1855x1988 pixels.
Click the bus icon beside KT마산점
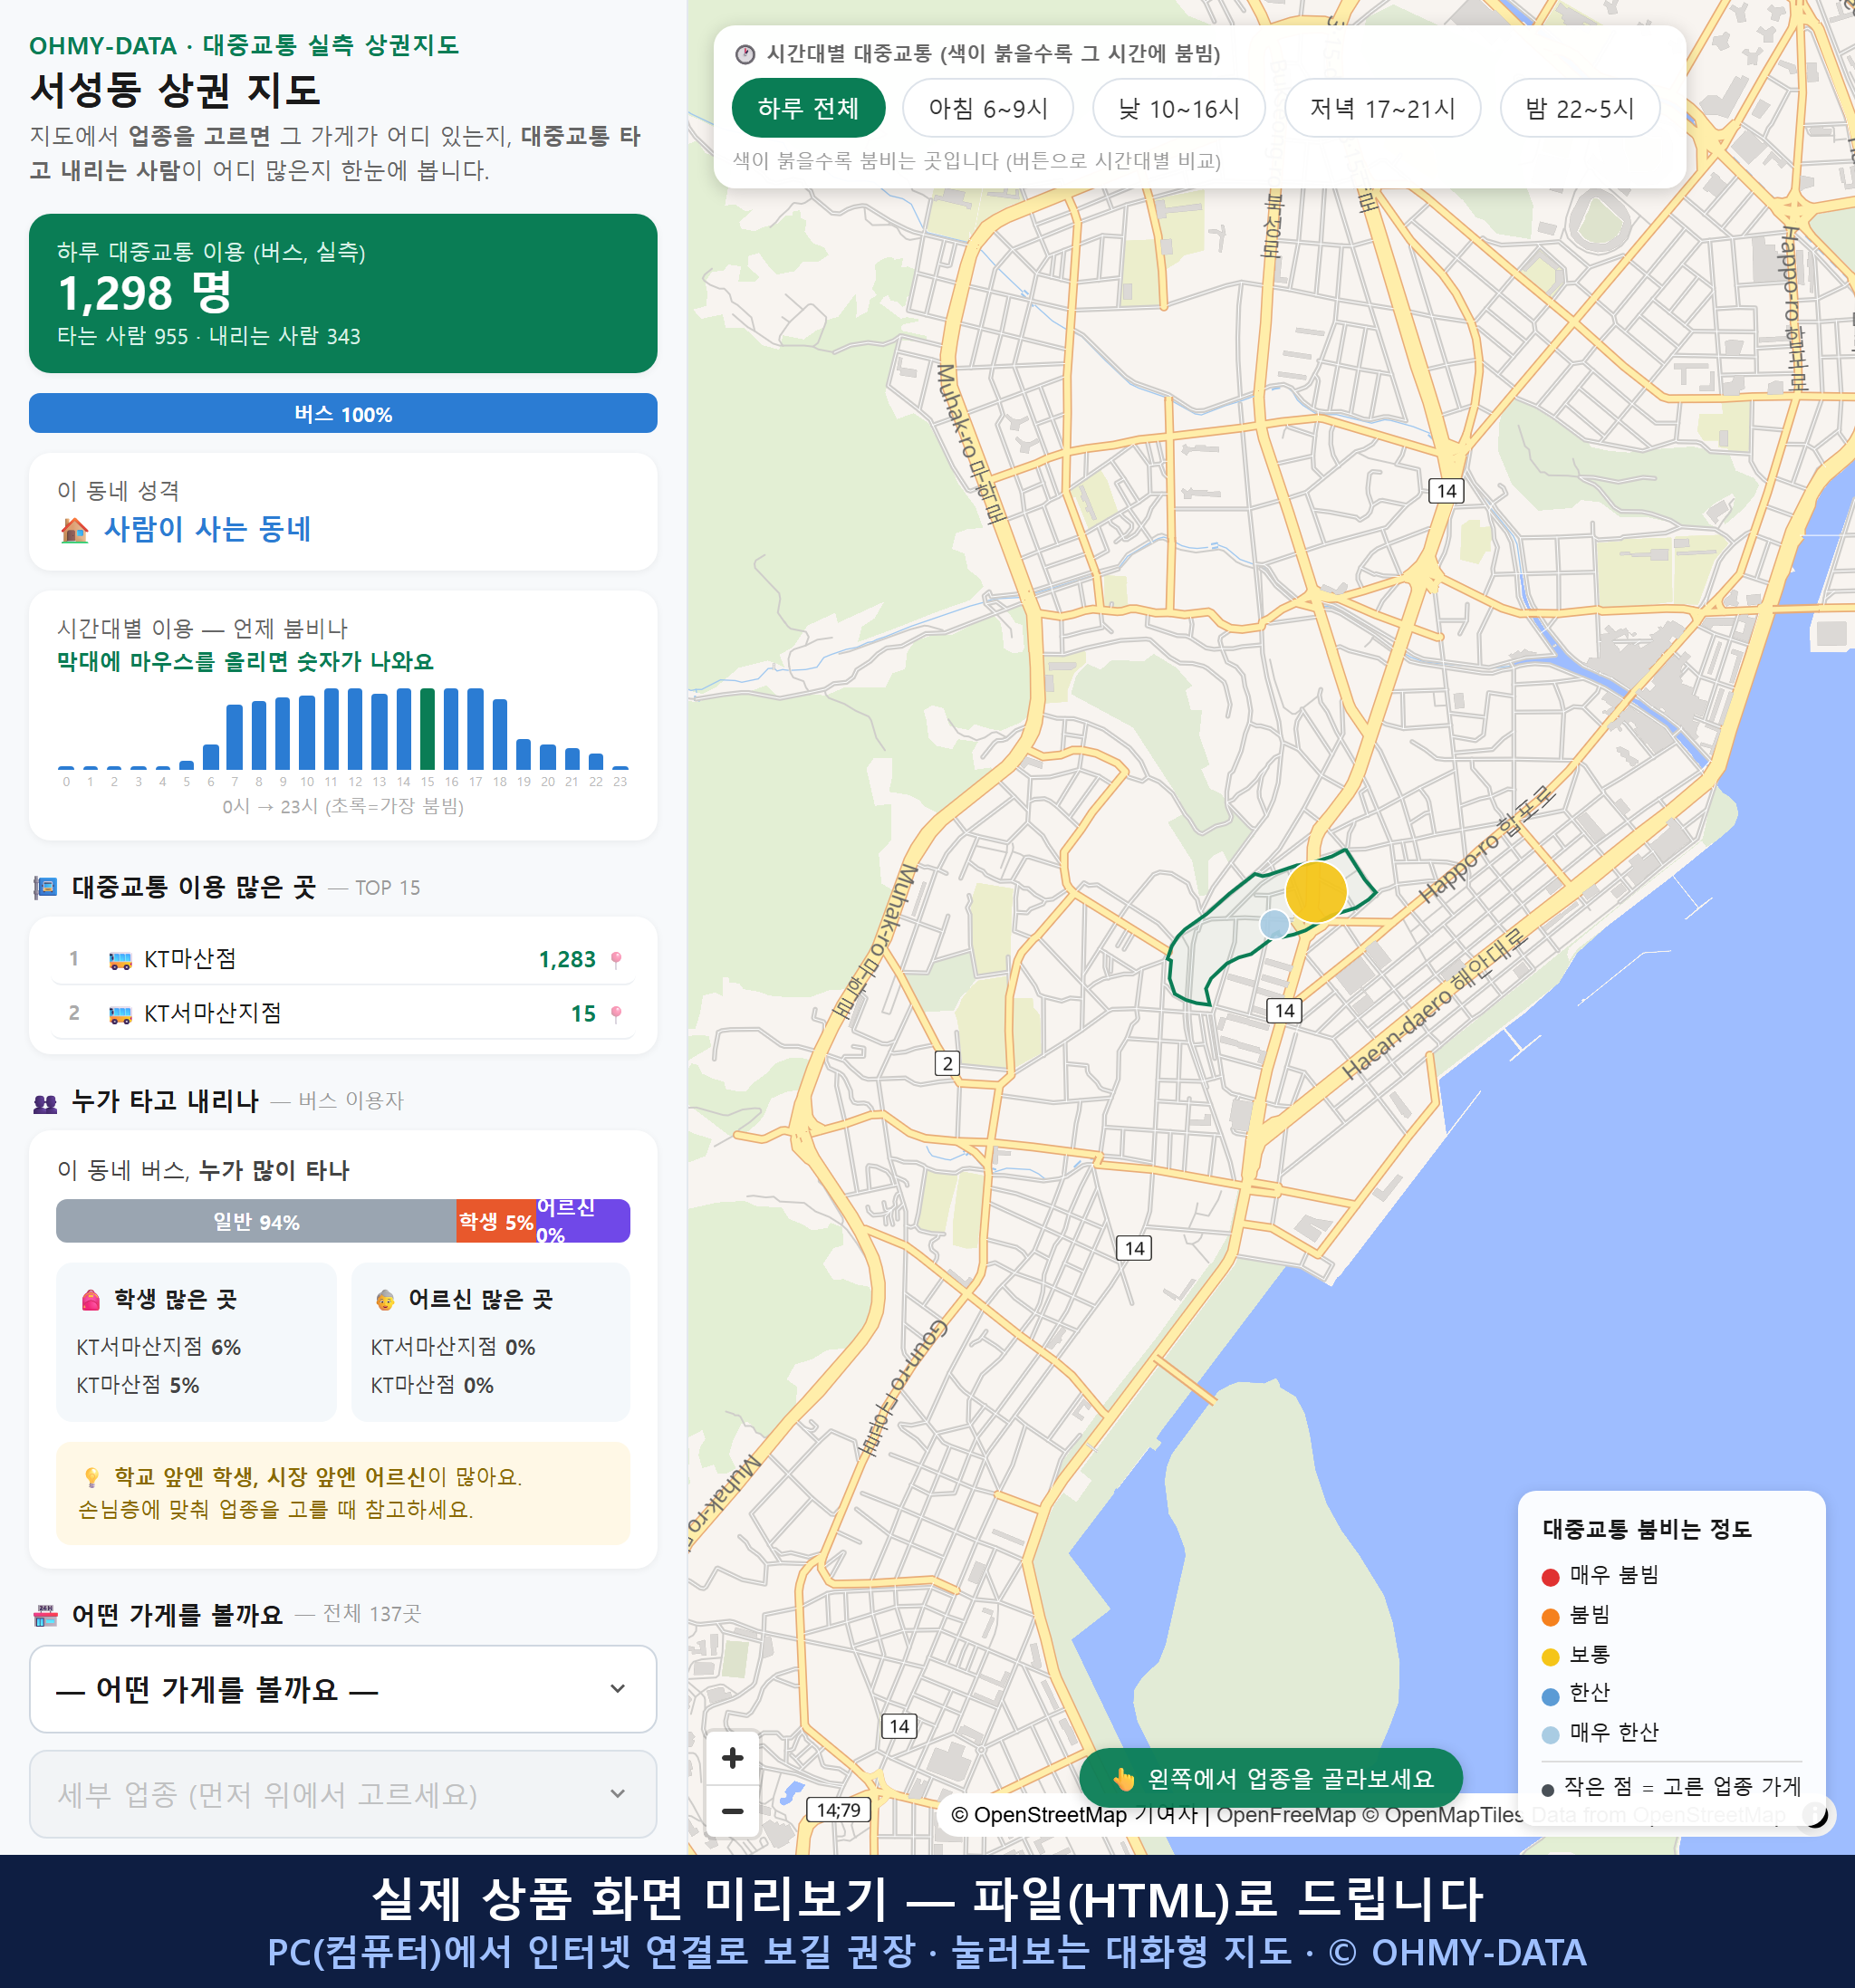point(120,960)
